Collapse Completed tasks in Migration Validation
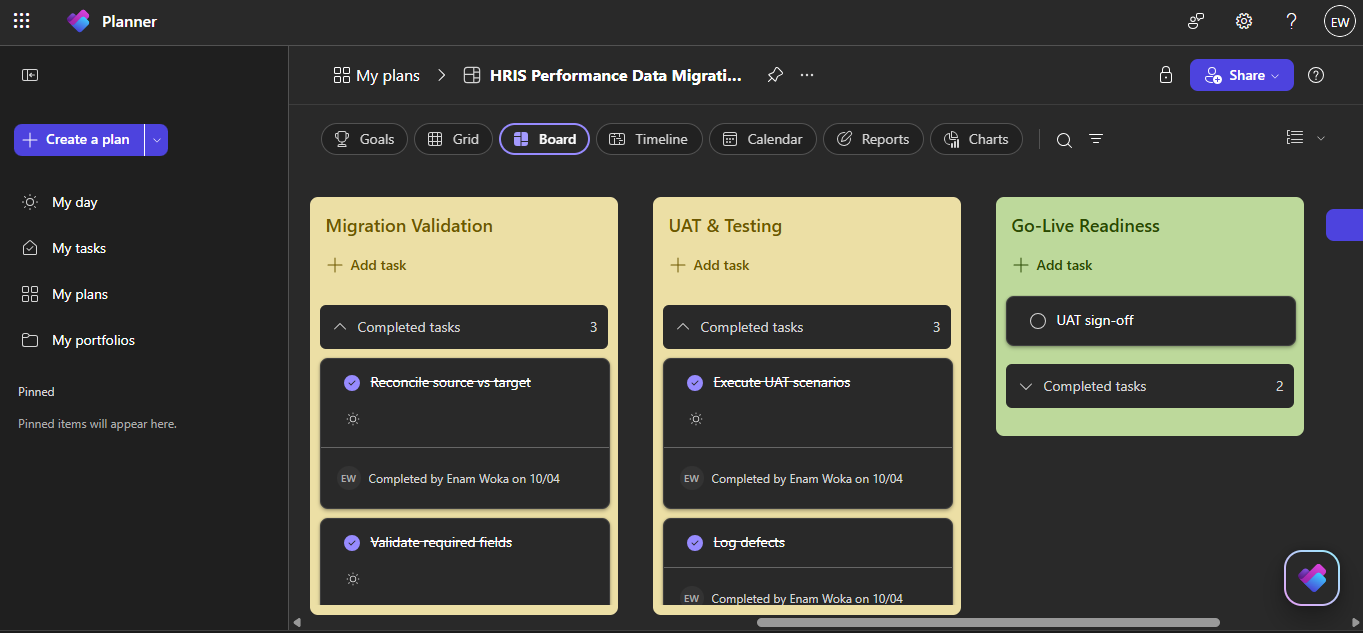1363x633 pixels. (464, 327)
